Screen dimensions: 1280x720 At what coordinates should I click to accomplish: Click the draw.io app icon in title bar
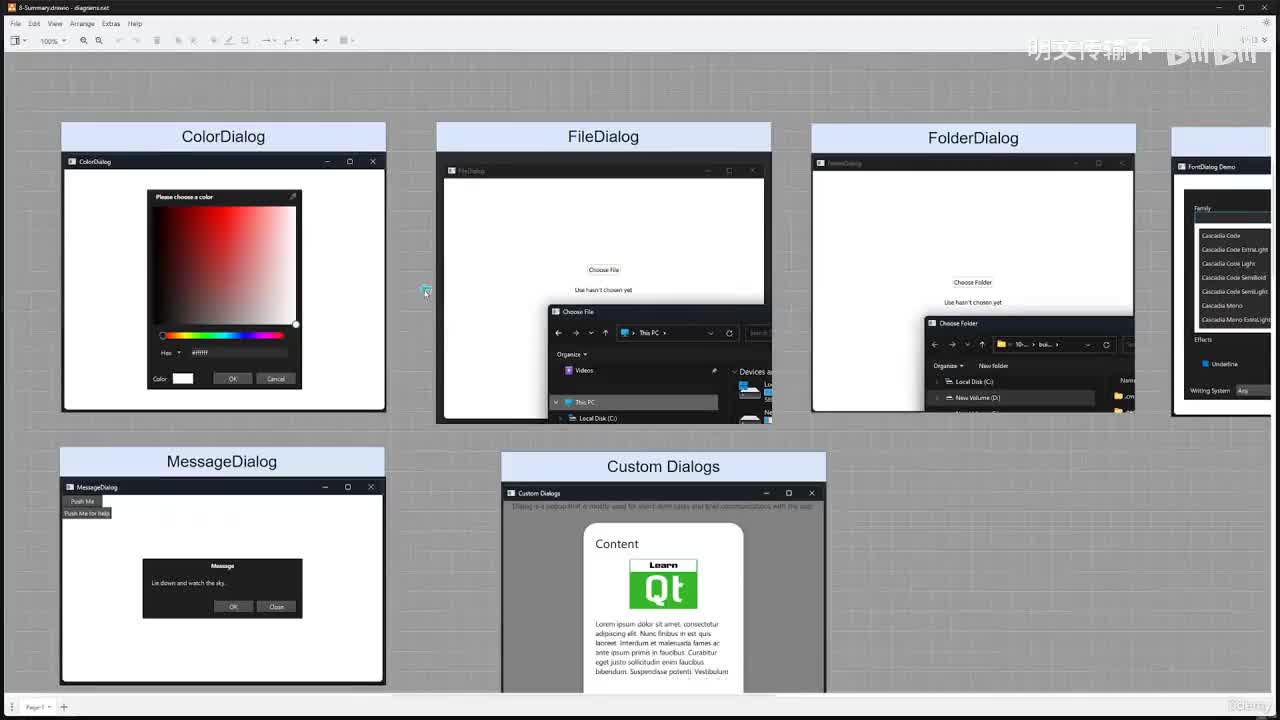click(12, 7)
